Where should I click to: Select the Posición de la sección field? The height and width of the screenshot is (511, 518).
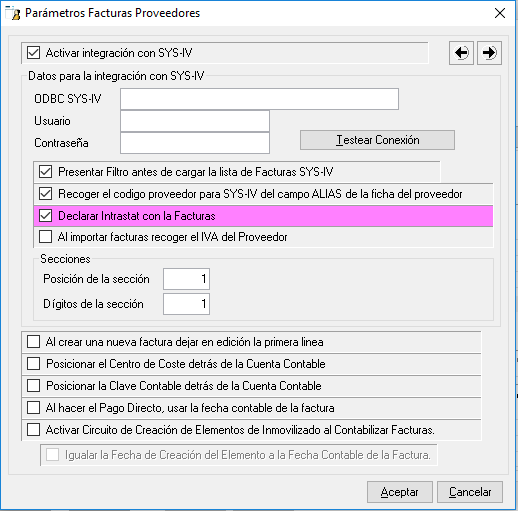pos(186,279)
